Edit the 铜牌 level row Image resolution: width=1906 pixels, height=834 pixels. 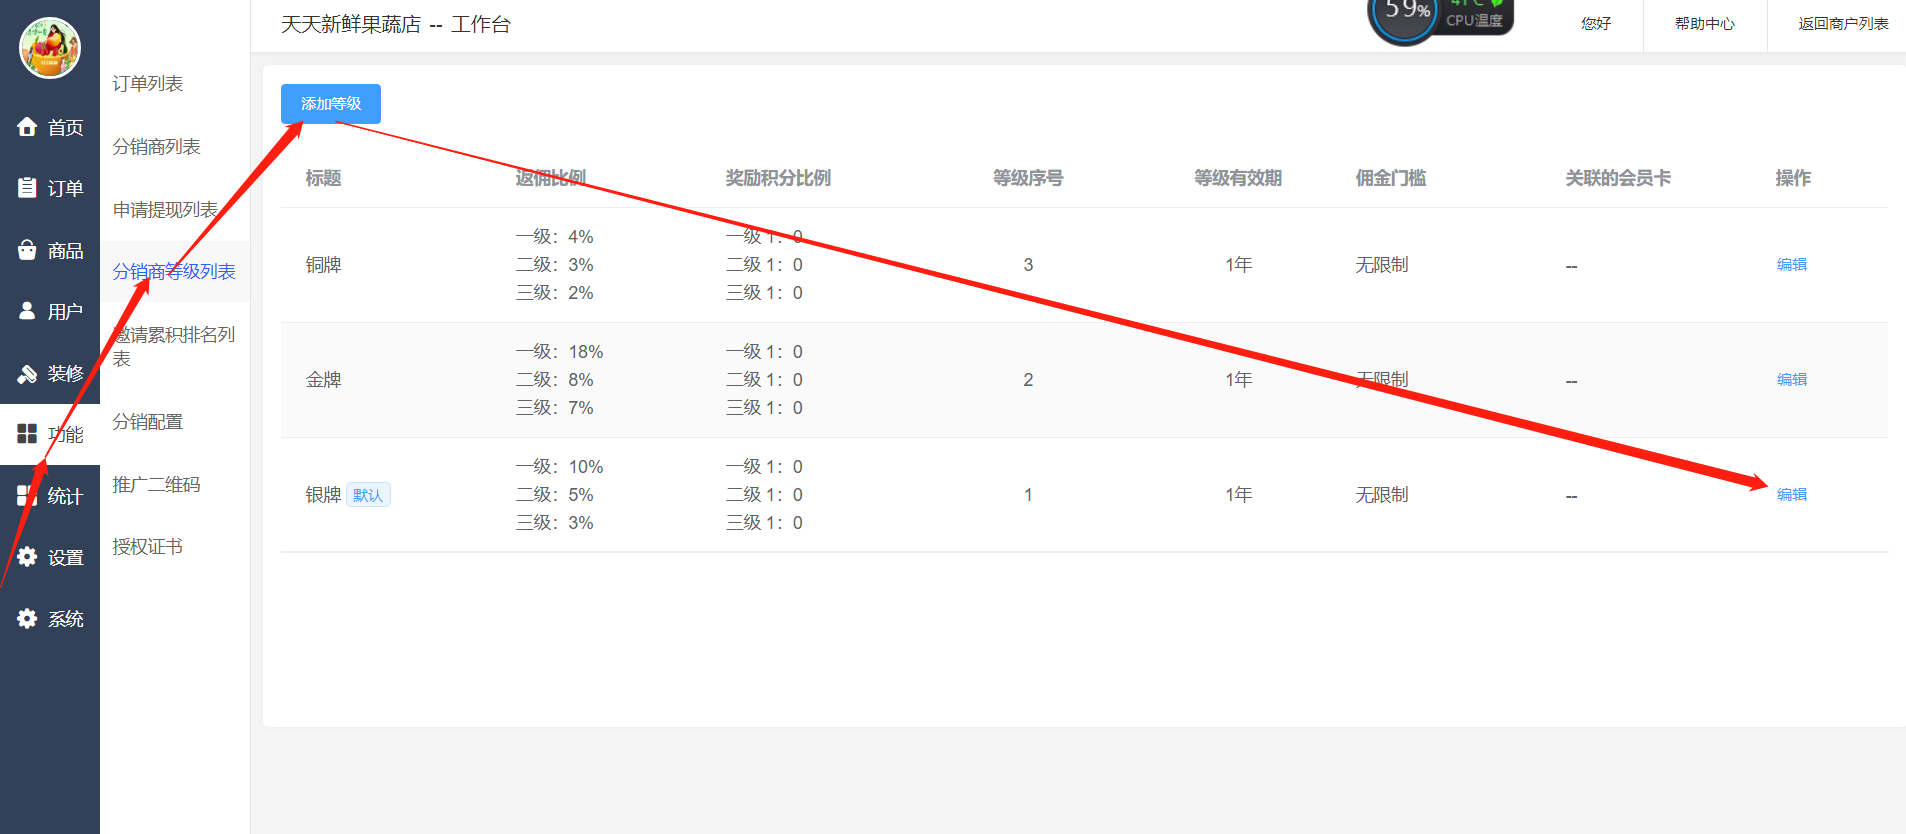tap(1792, 265)
